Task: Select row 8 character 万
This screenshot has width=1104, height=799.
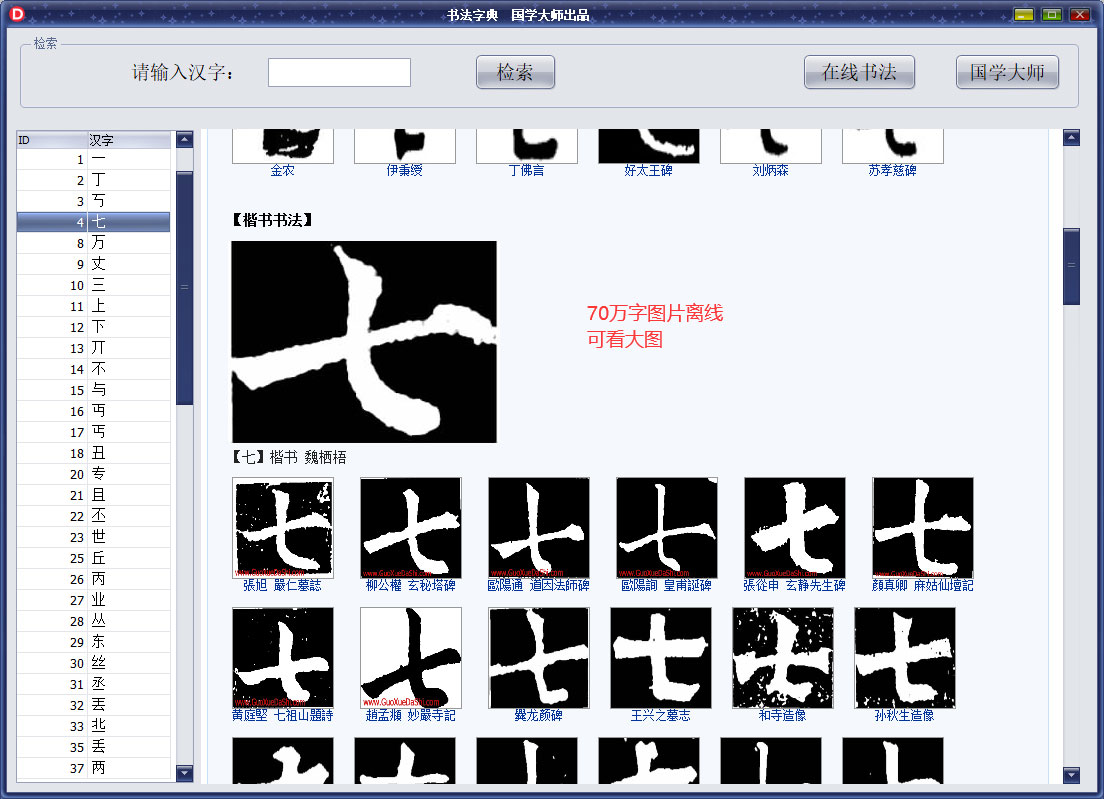Action: (x=94, y=244)
